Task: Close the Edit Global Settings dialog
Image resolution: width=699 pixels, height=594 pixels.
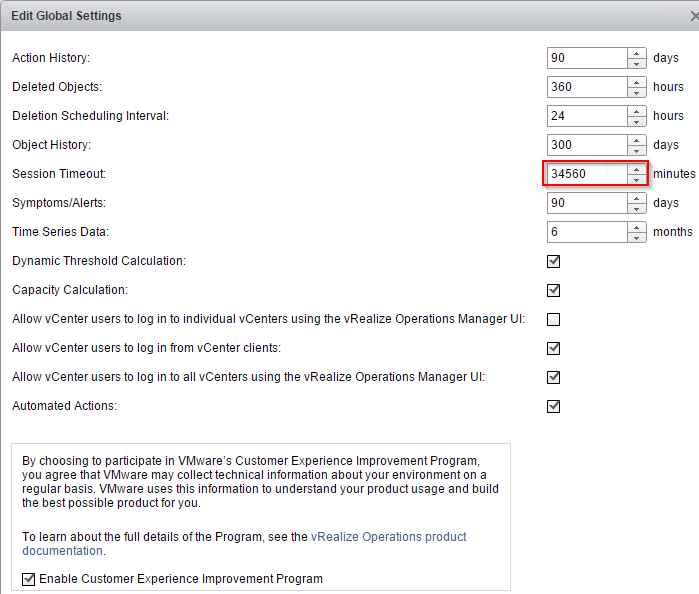Action: 695,16
